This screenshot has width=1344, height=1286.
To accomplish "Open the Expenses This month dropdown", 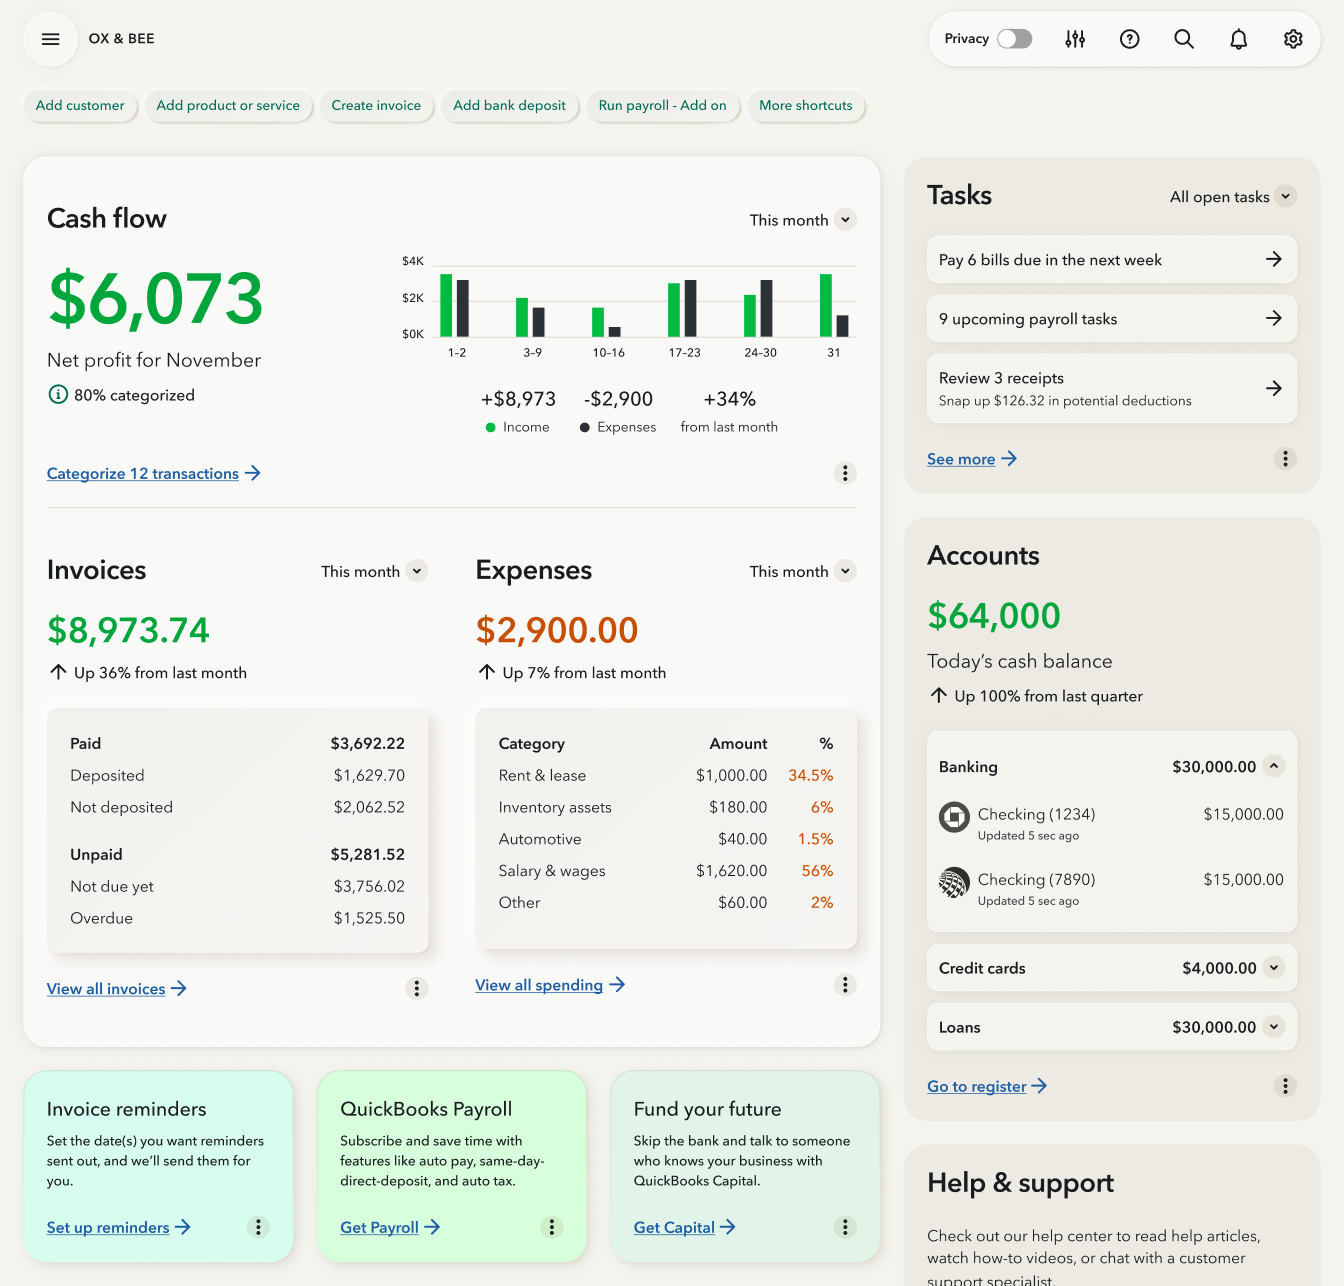I will [803, 571].
